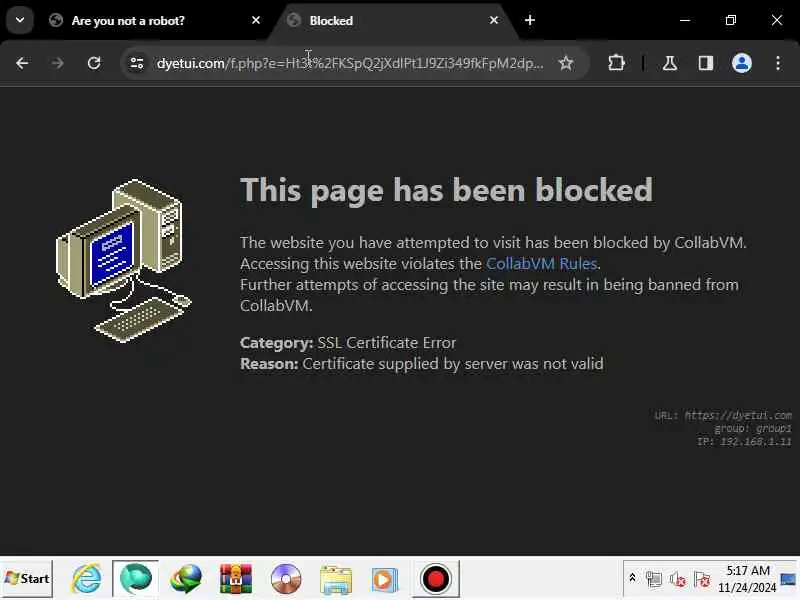Open the CollabVM Rules link

click(541, 264)
